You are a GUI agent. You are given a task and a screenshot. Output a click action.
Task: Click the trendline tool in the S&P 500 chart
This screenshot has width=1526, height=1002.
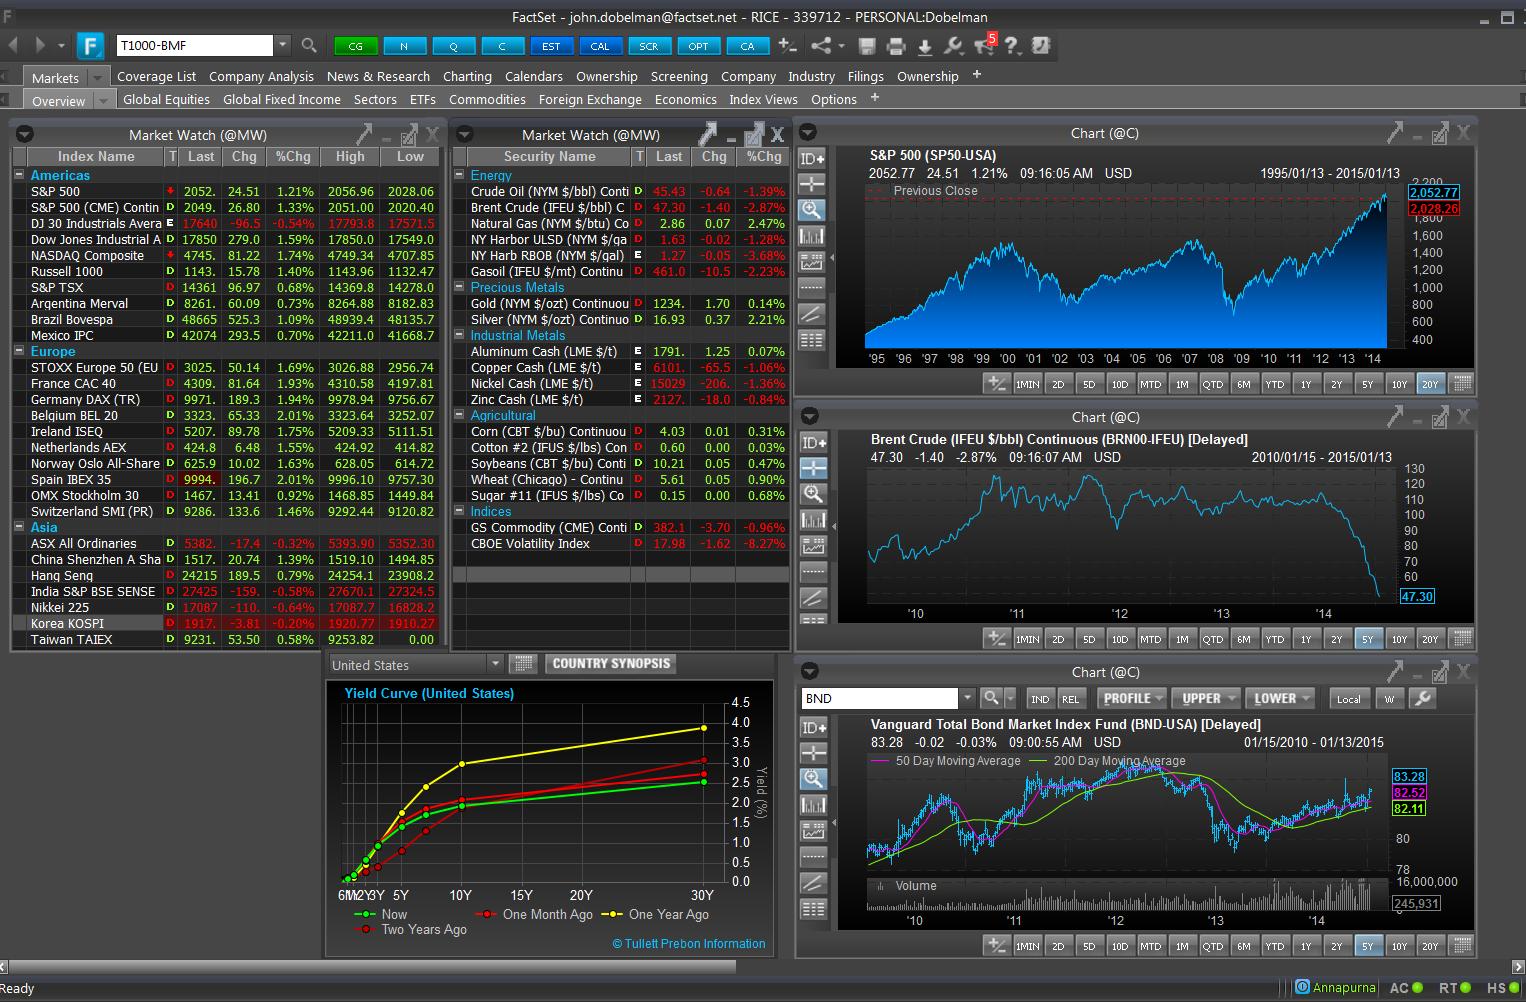point(812,314)
